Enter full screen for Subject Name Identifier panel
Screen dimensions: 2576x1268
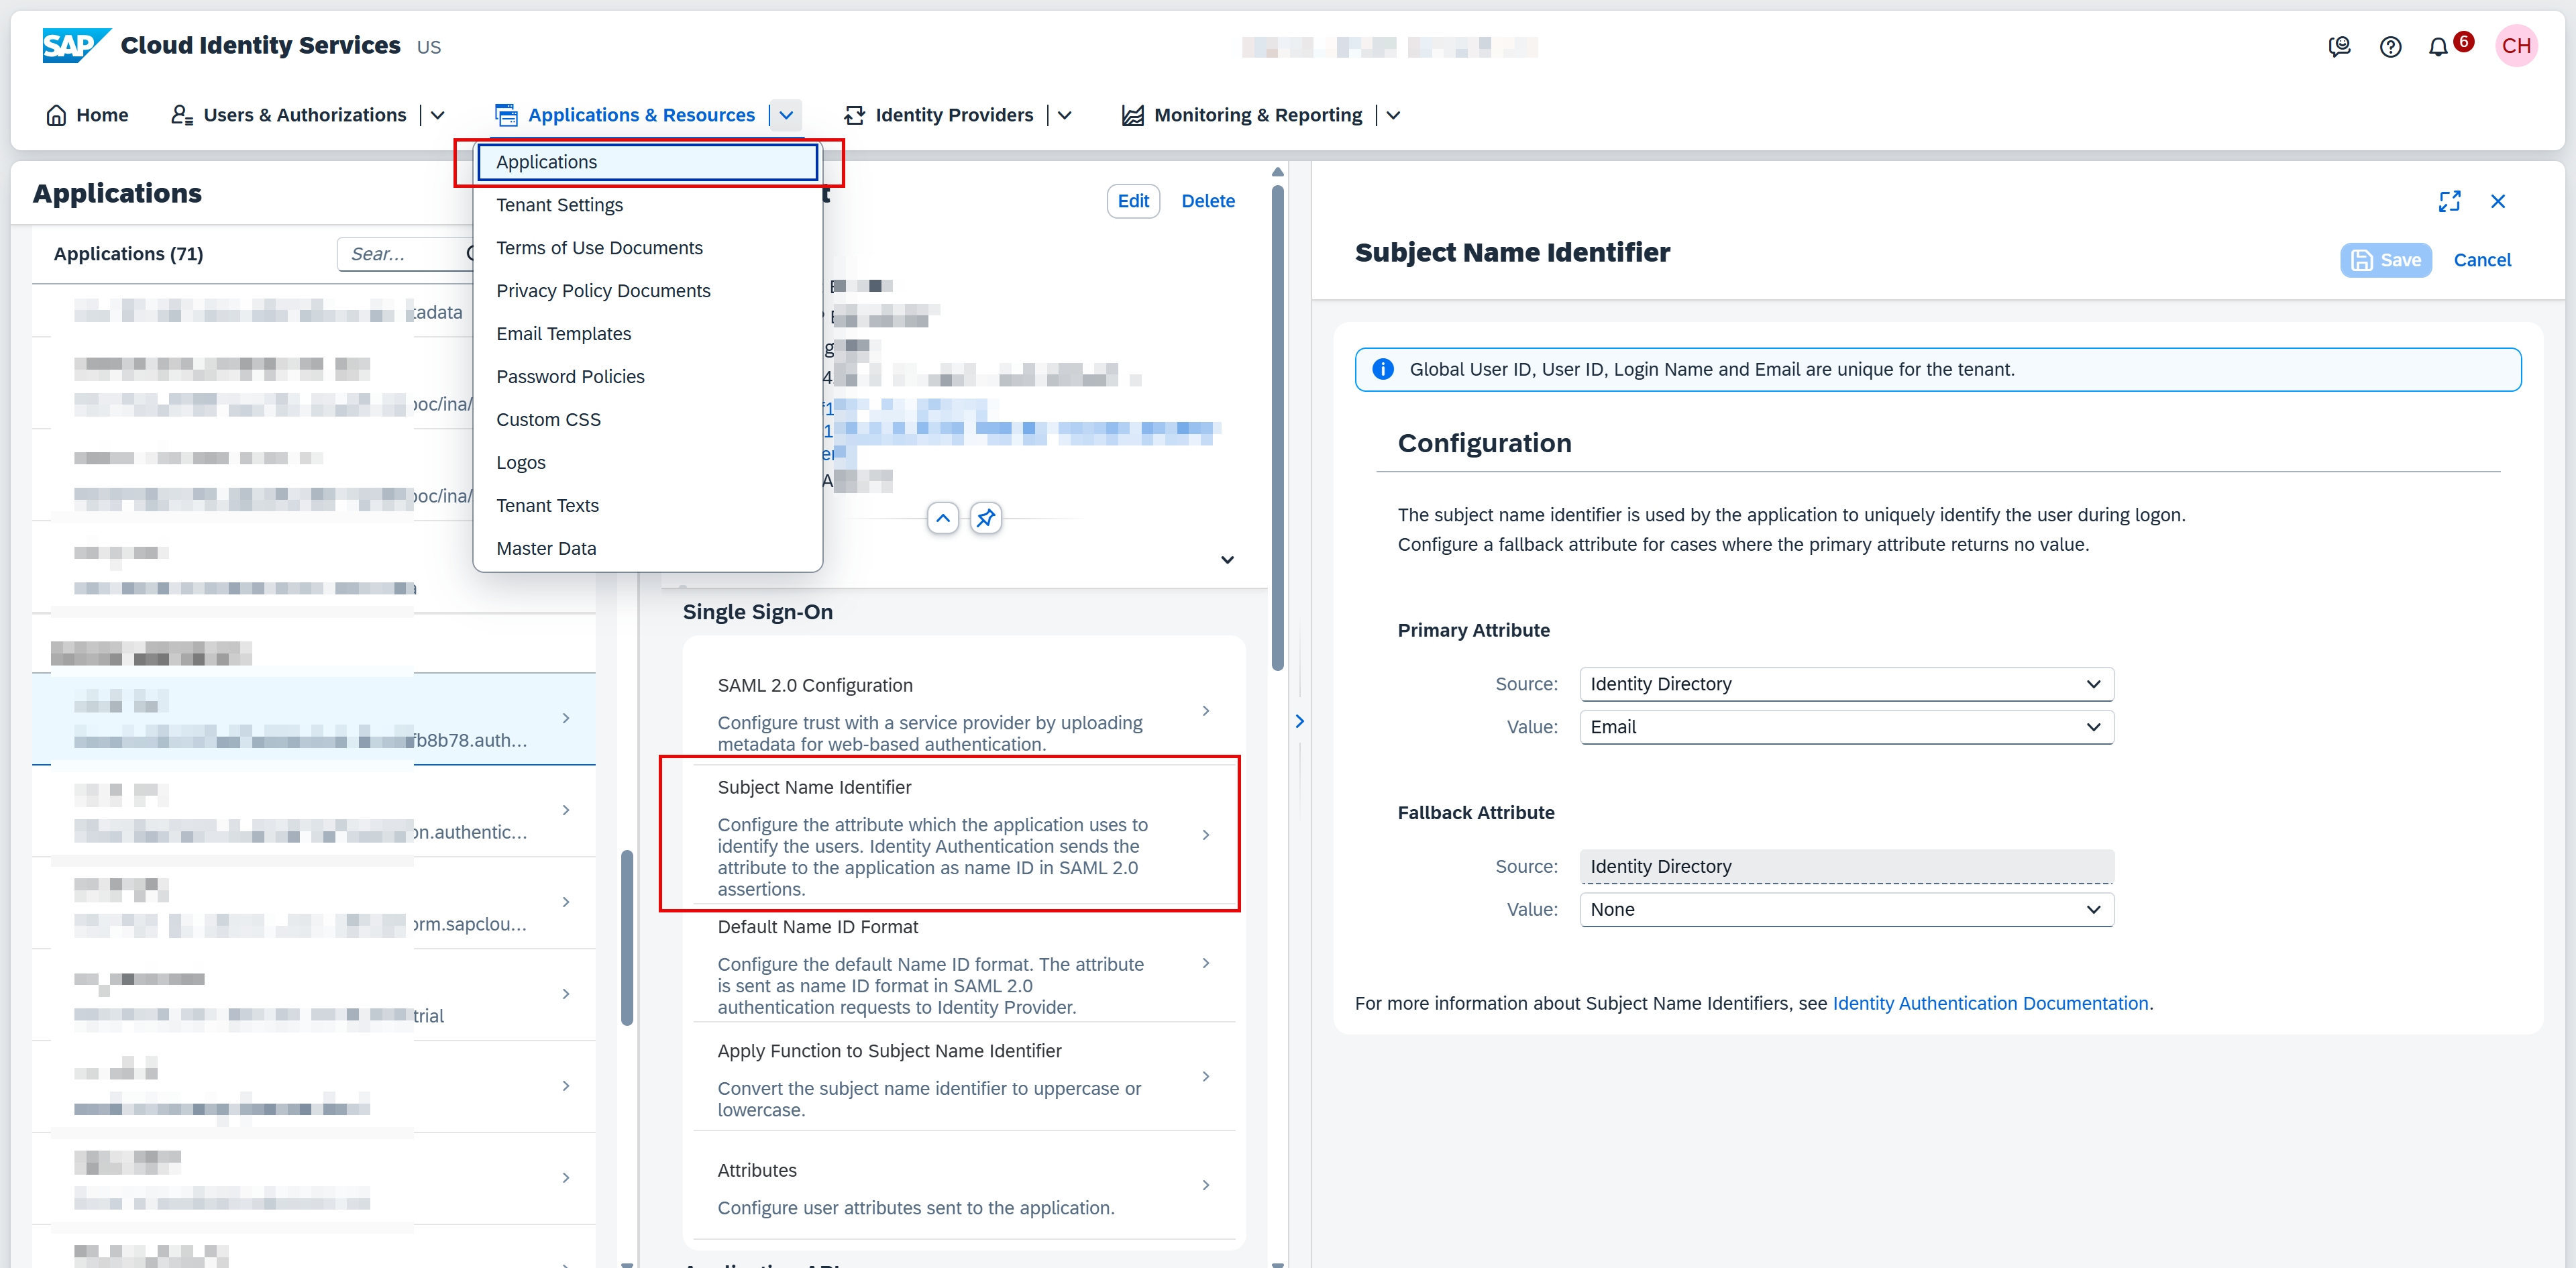coord(2449,201)
